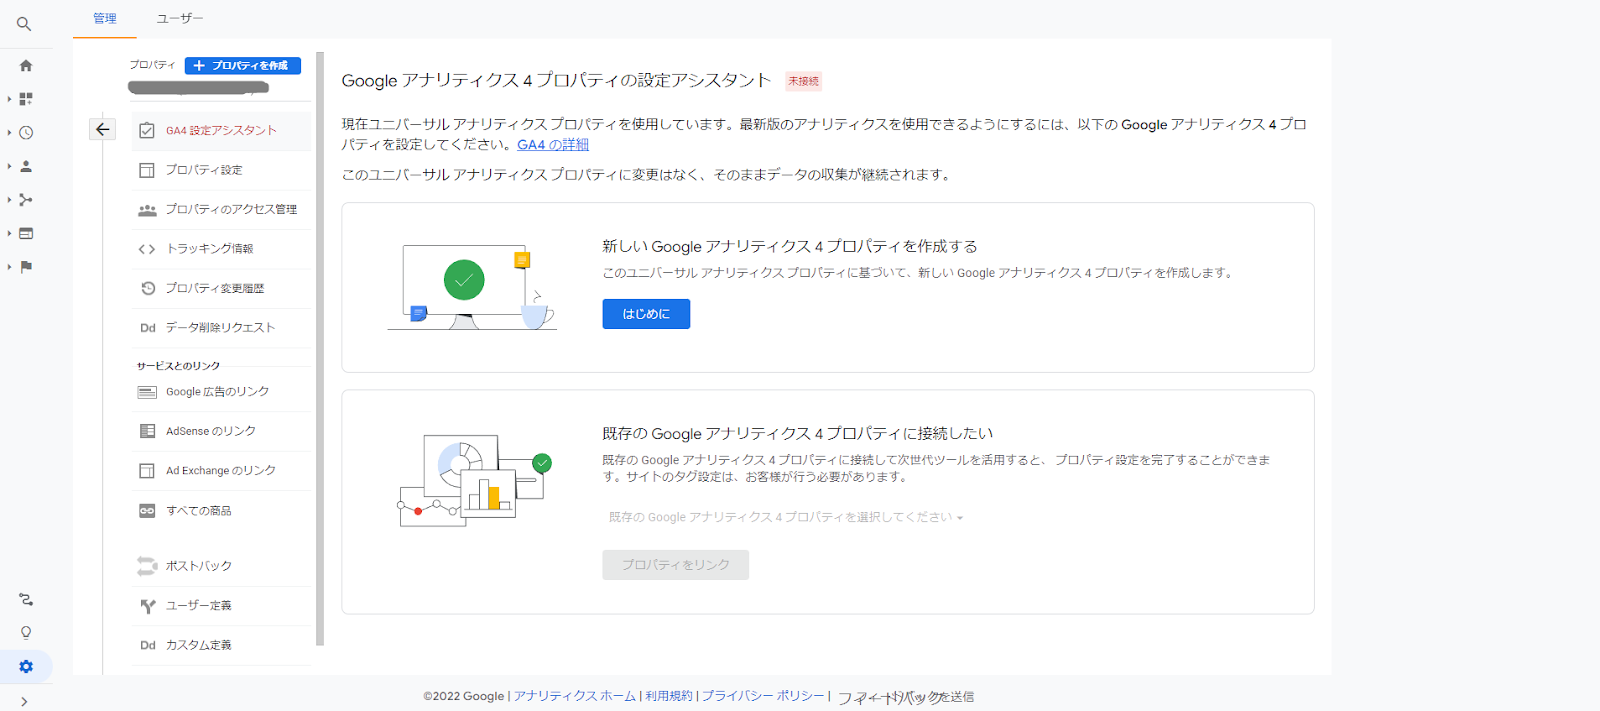This screenshot has height=711, width=1600.
Task: Open データ削除リクエスト menu item
Action: 221,328
